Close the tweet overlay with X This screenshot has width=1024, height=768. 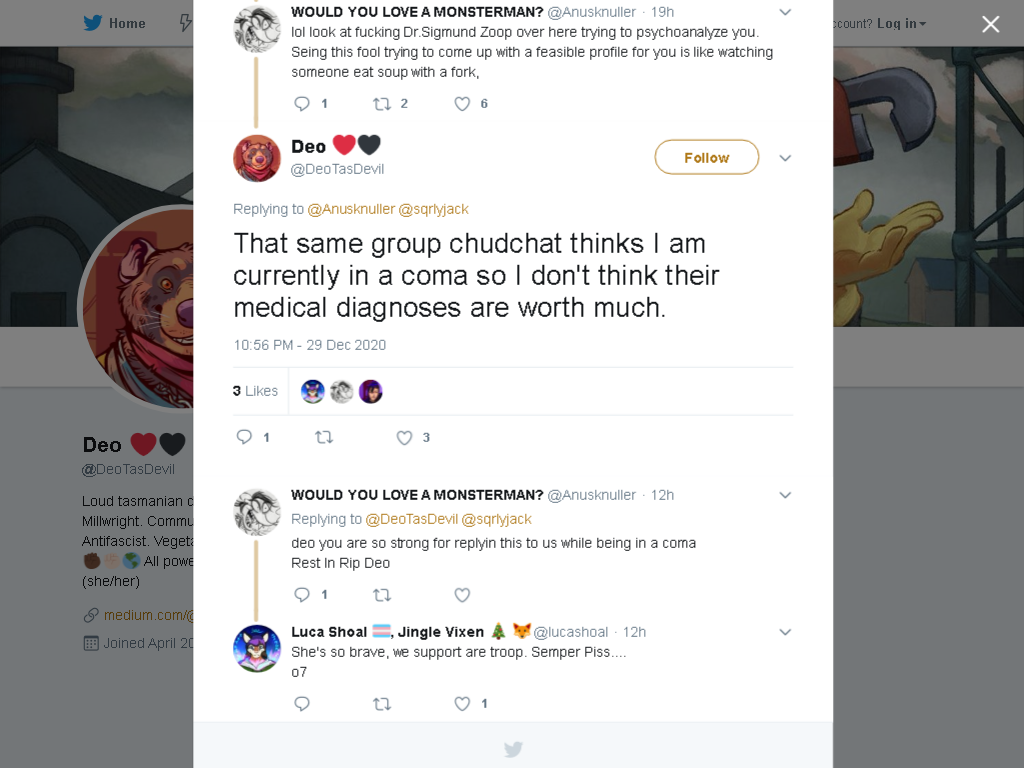tap(991, 24)
